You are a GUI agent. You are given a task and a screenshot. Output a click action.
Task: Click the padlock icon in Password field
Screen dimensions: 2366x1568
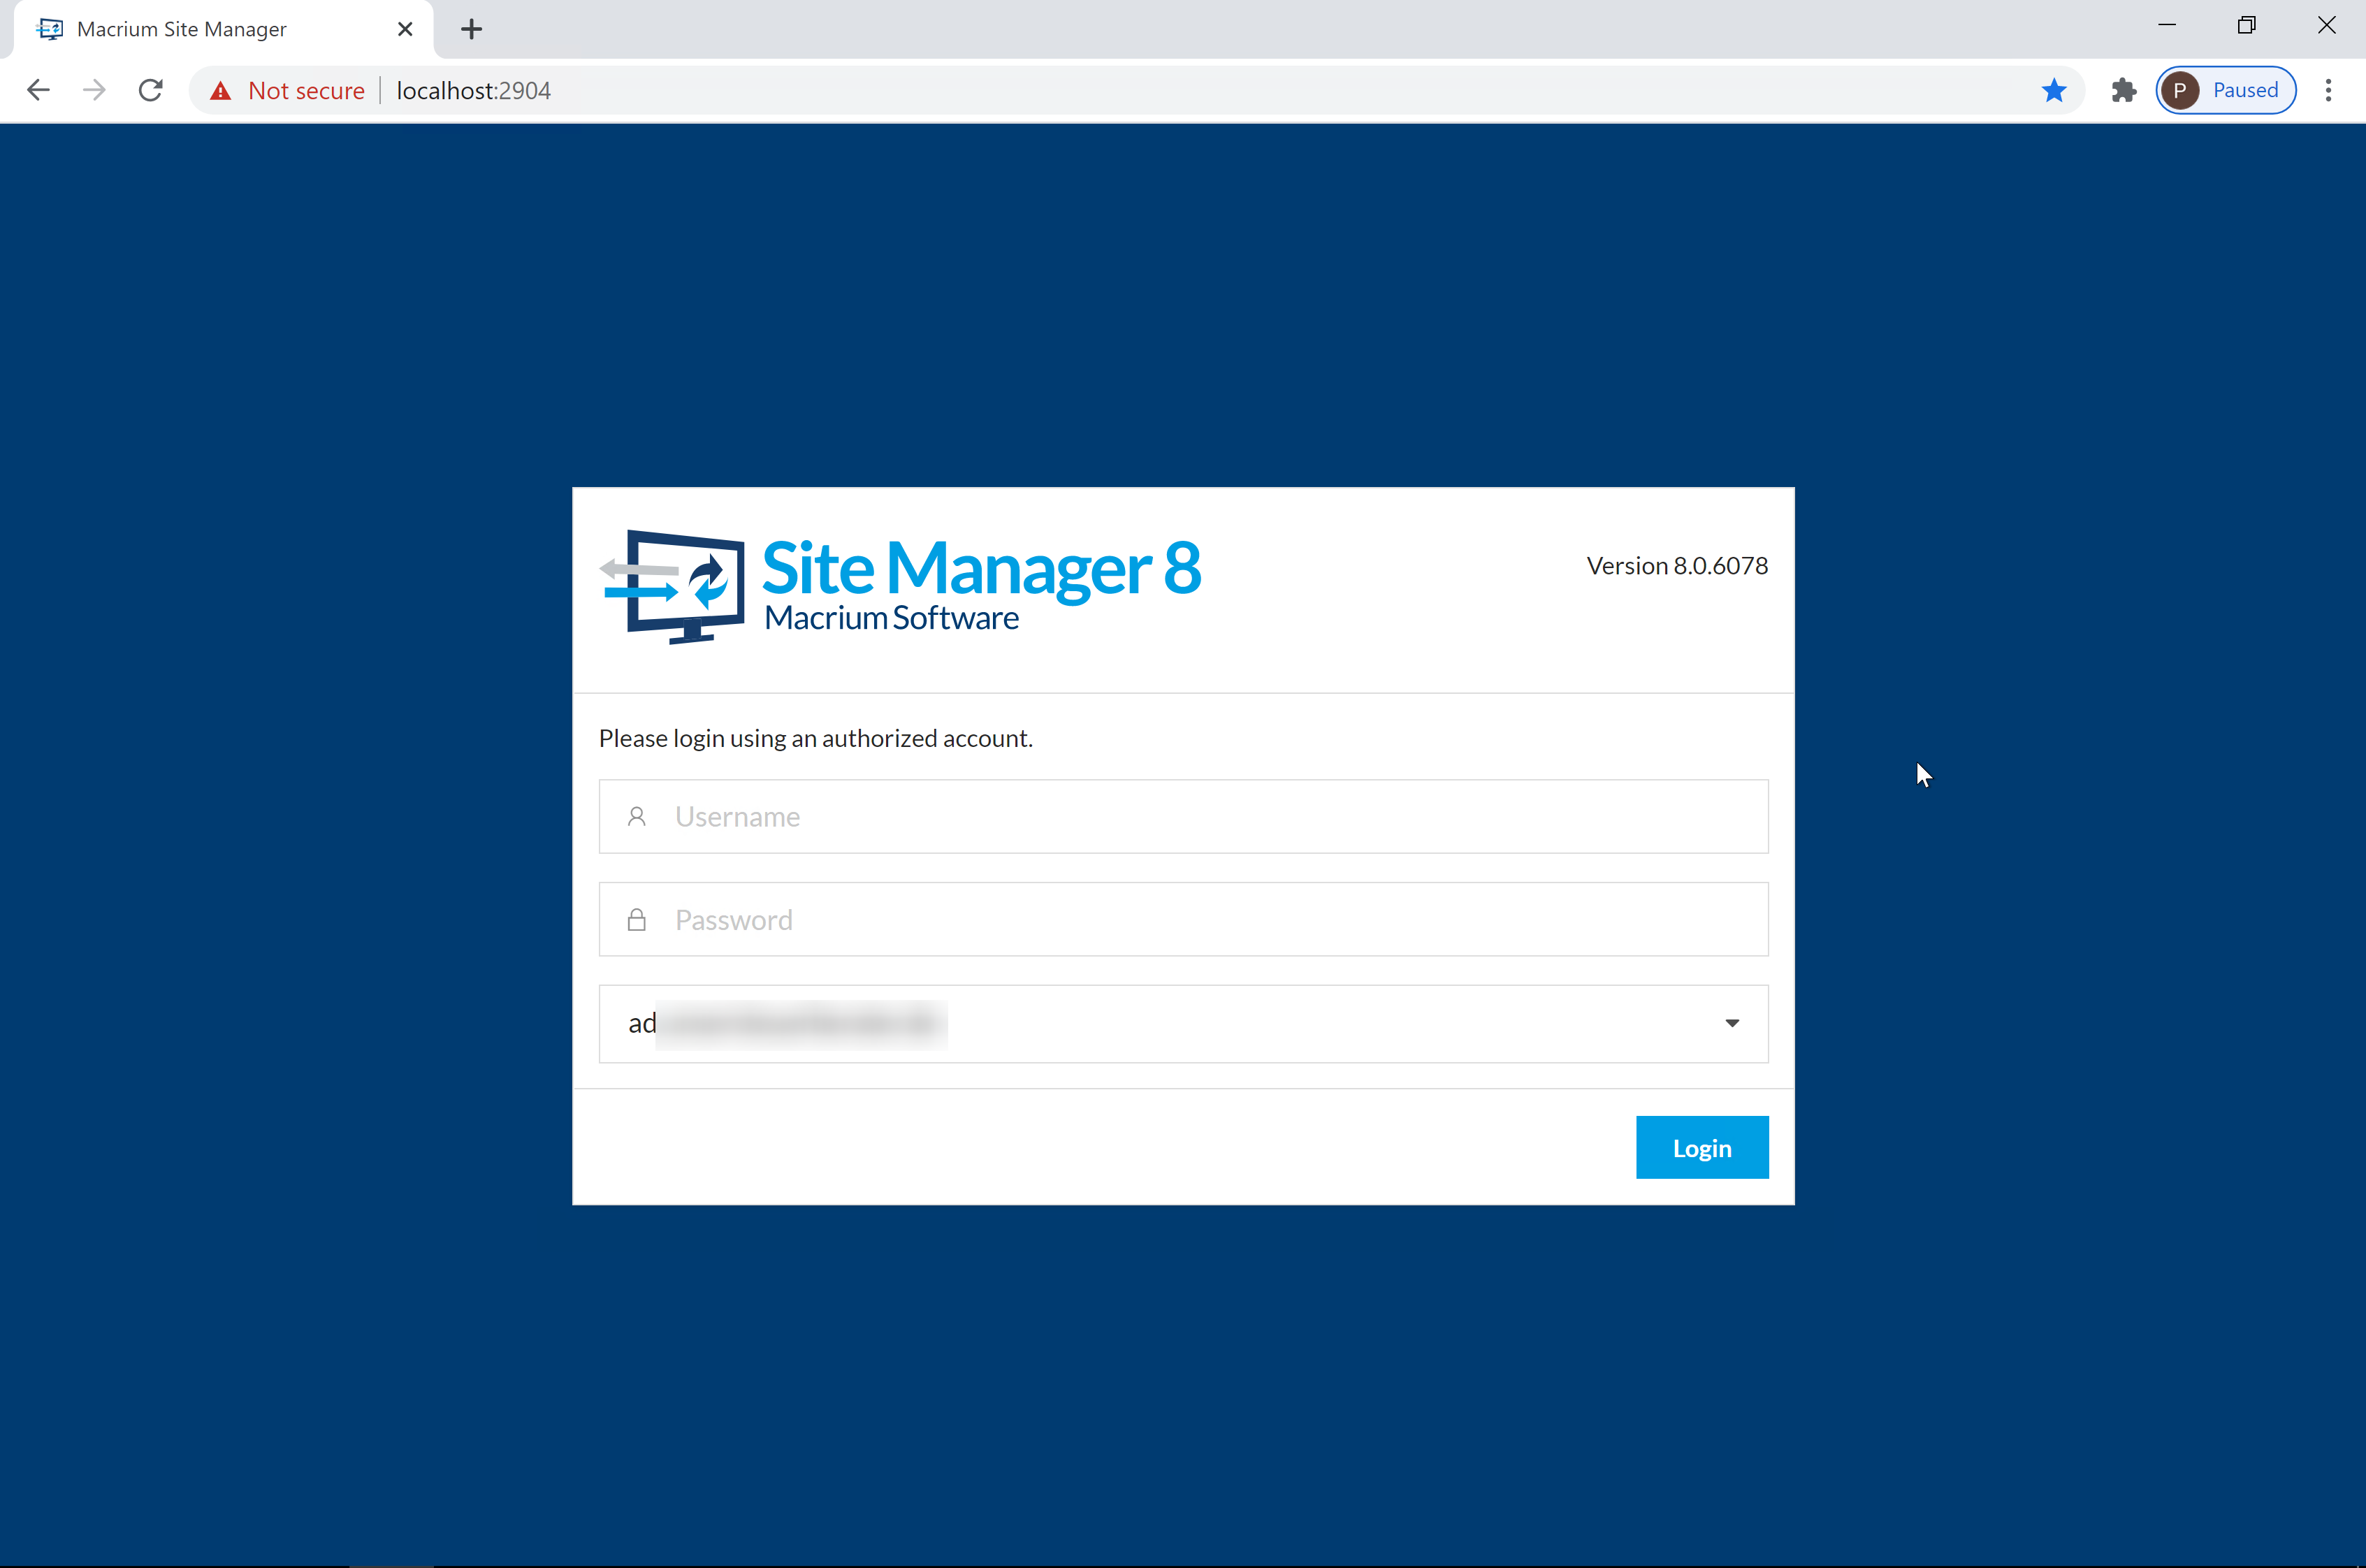(x=637, y=919)
